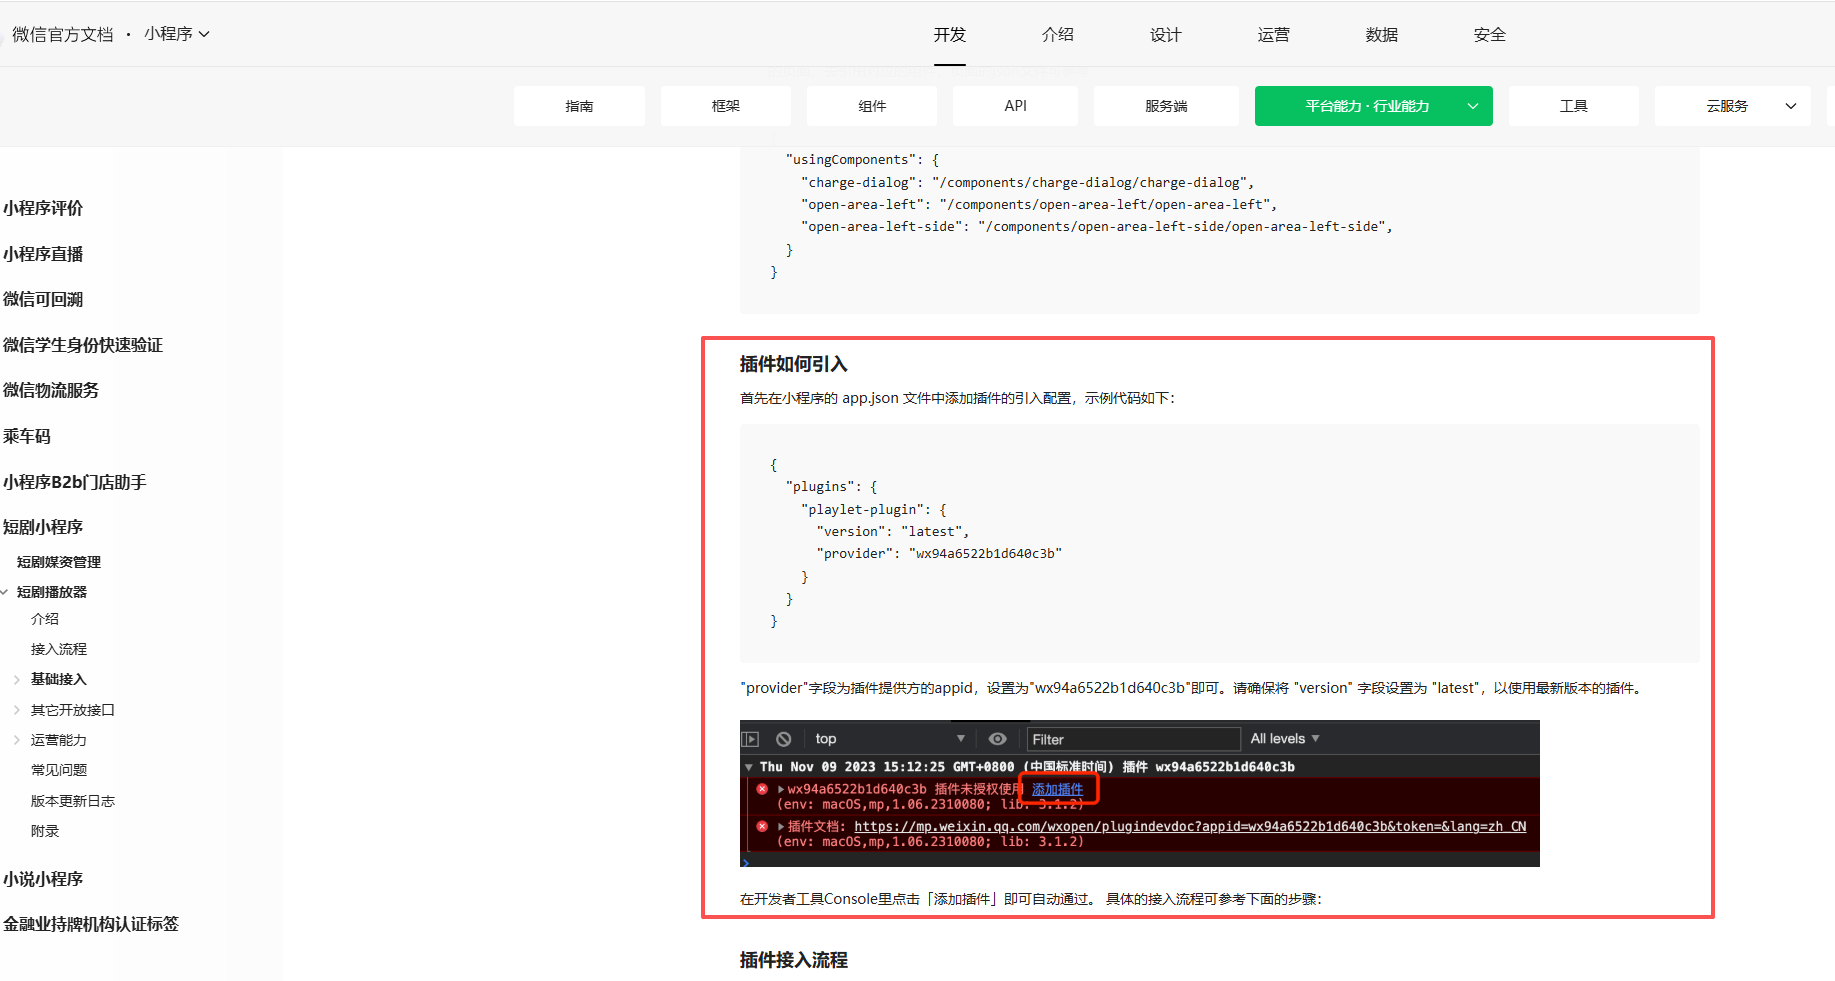The width and height of the screenshot is (1835, 981).
Task: Click the clear console icon
Action: click(x=784, y=739)
